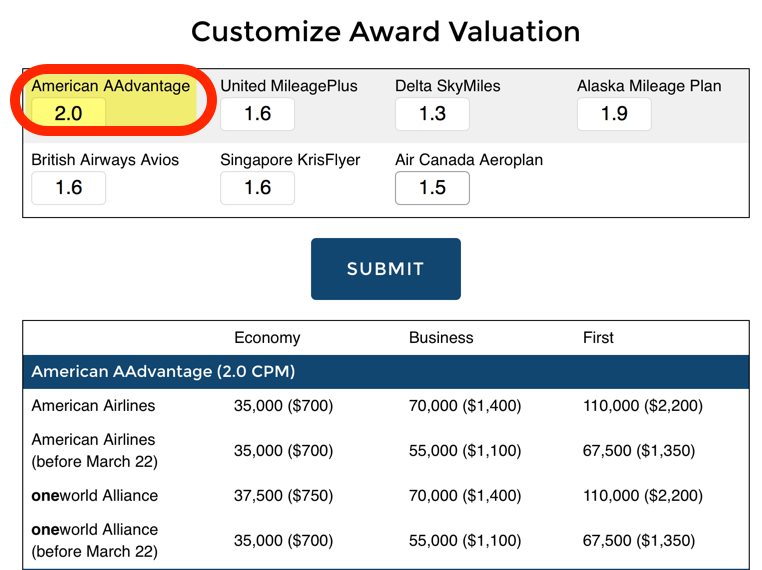This screenshot has height=570, width=762.
Task: Select the Delta SkyMiles valuation field
Action: click(432, 114)
